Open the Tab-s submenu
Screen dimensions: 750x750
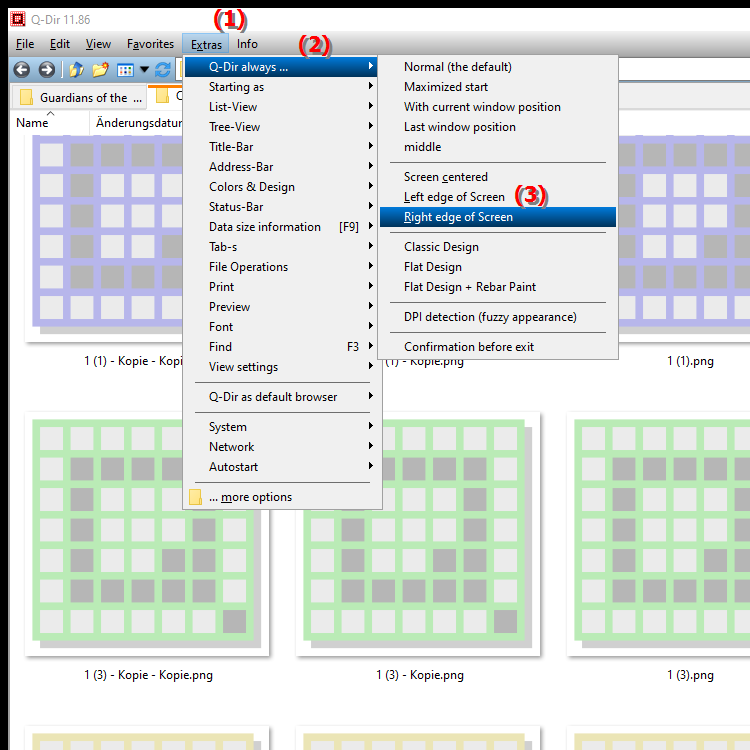[281, 247]
